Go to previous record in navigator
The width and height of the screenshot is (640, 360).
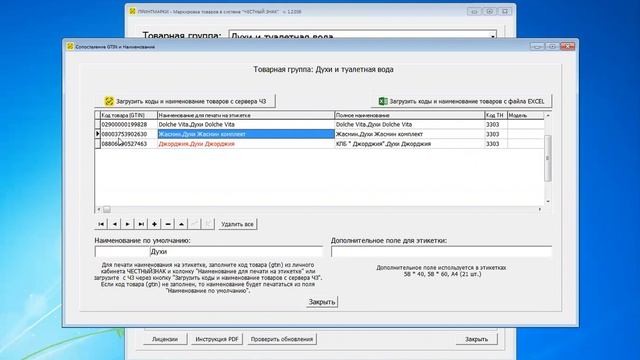pyautogui.click(x=115, y=224)
